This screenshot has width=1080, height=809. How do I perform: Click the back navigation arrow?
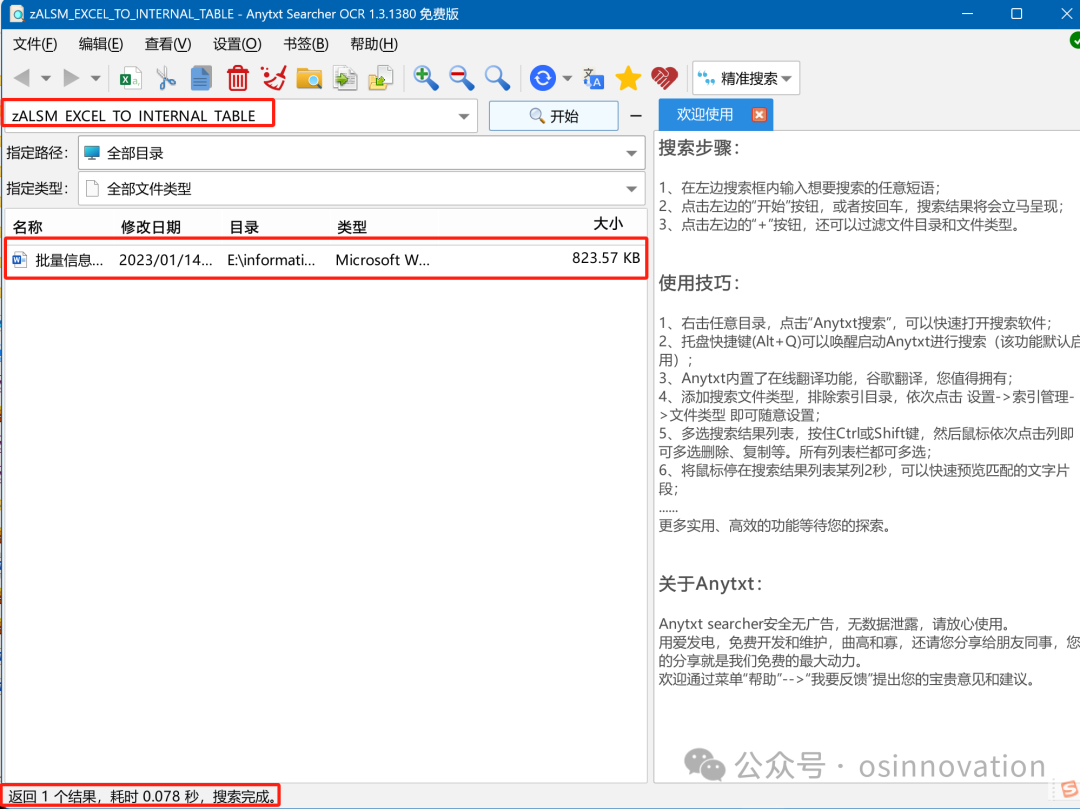point(21,78)
